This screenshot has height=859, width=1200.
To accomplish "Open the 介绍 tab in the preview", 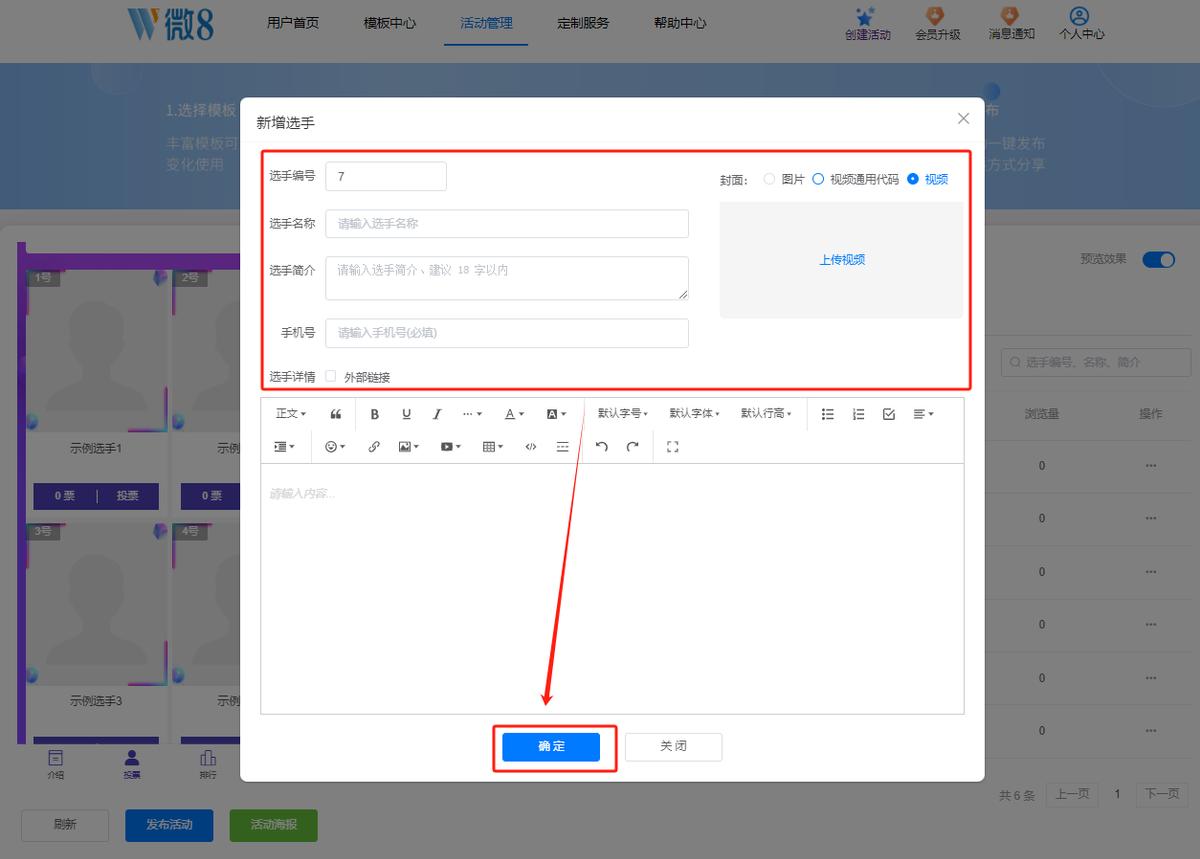I will pos(56,764).
